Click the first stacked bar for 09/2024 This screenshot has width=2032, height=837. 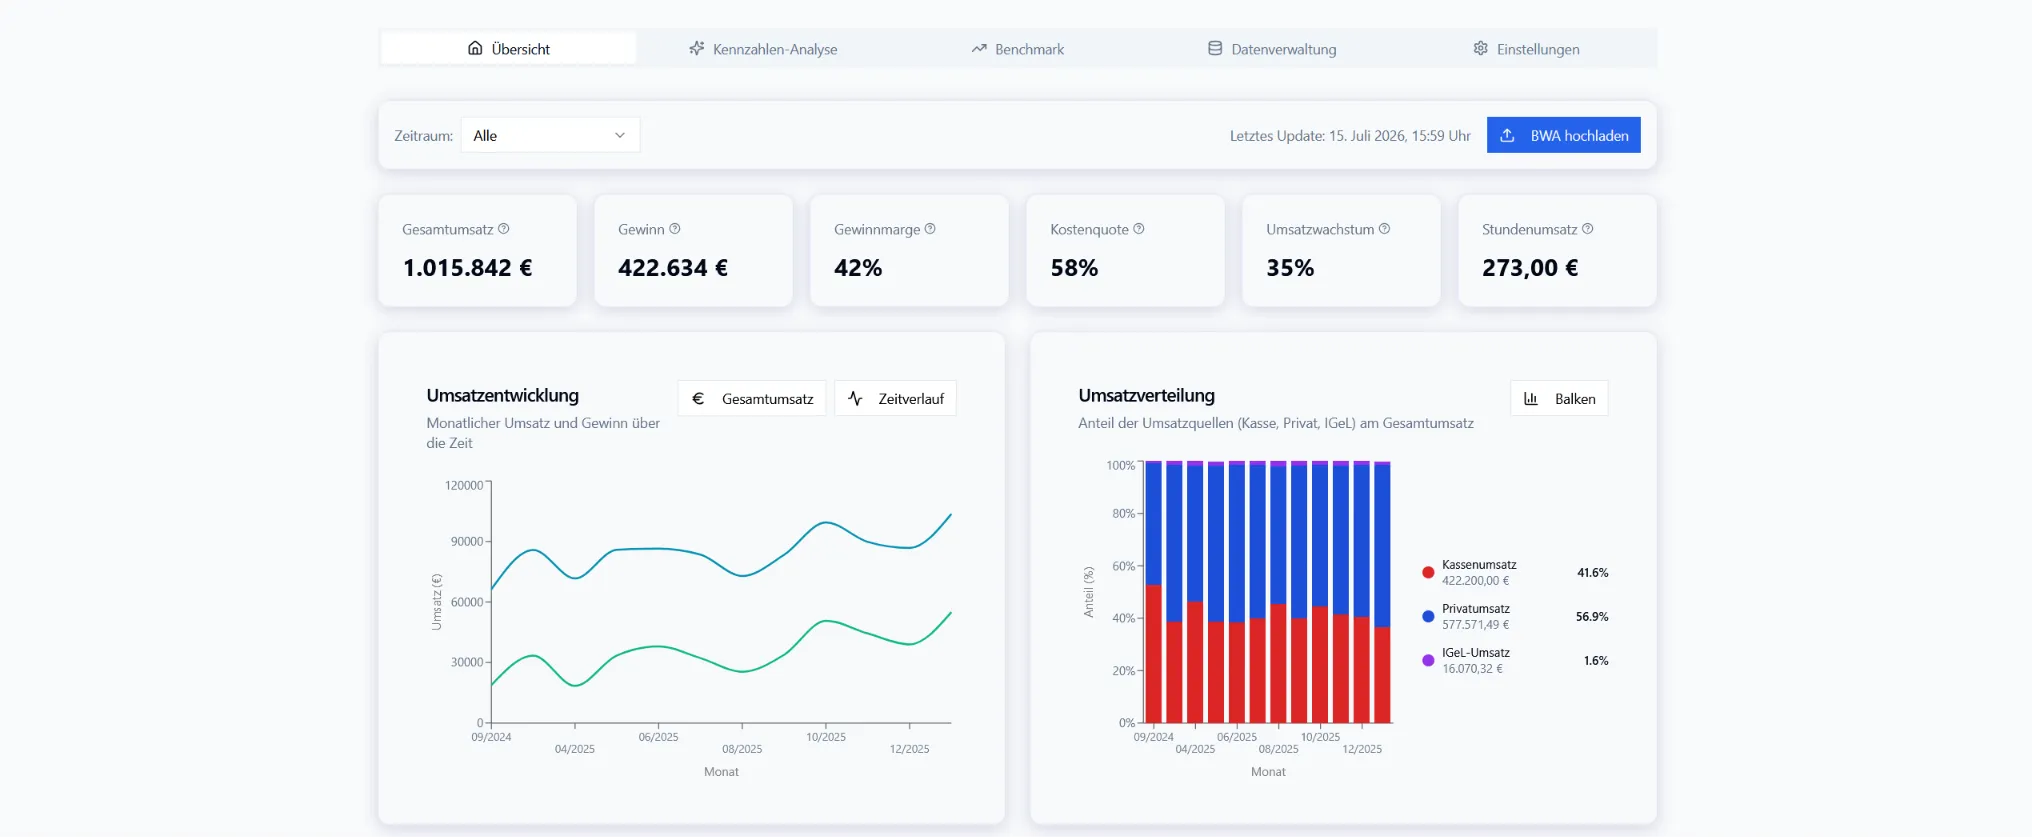coord(1153,592)
